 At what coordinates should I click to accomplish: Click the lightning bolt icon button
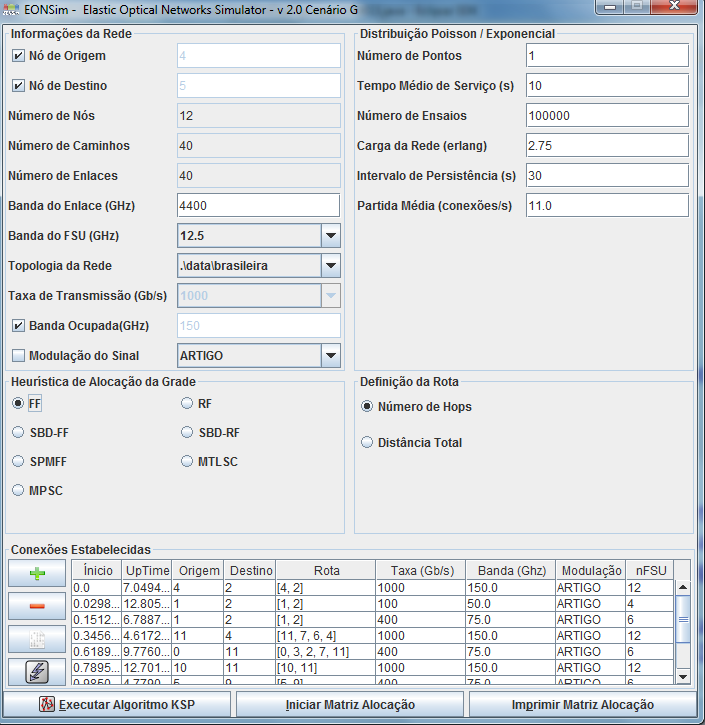tap(37, 672)
